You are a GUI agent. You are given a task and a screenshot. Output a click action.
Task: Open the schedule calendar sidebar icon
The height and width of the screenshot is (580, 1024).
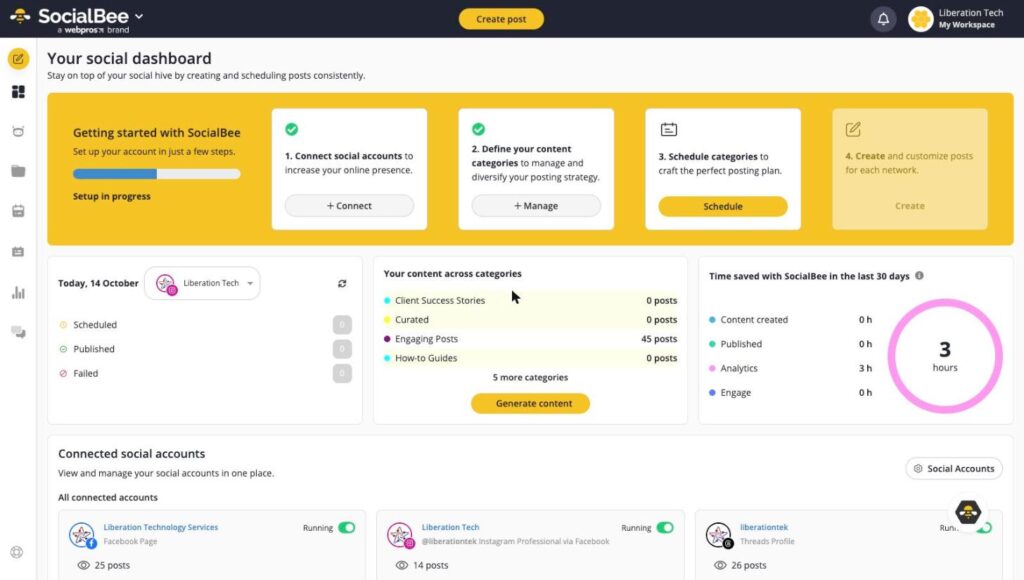(x=18, y=211)
